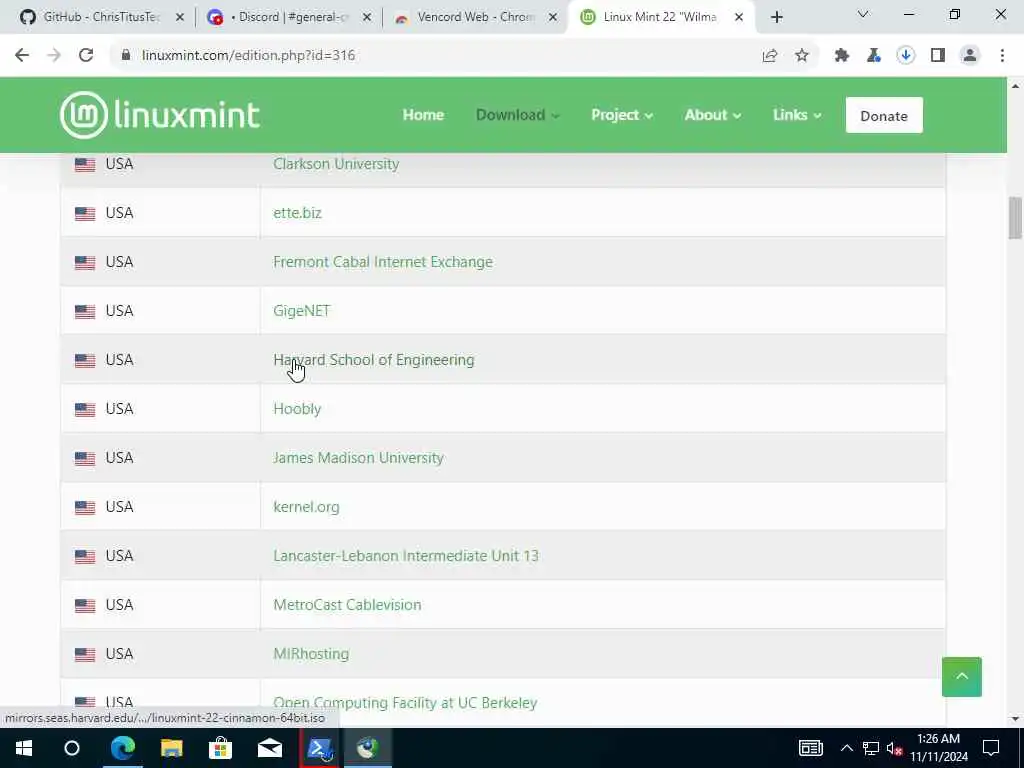Open the Extensions puzzle icon
Image resolution: width=1024 pixels, height=768 pixels.
(x=842, y=56)
